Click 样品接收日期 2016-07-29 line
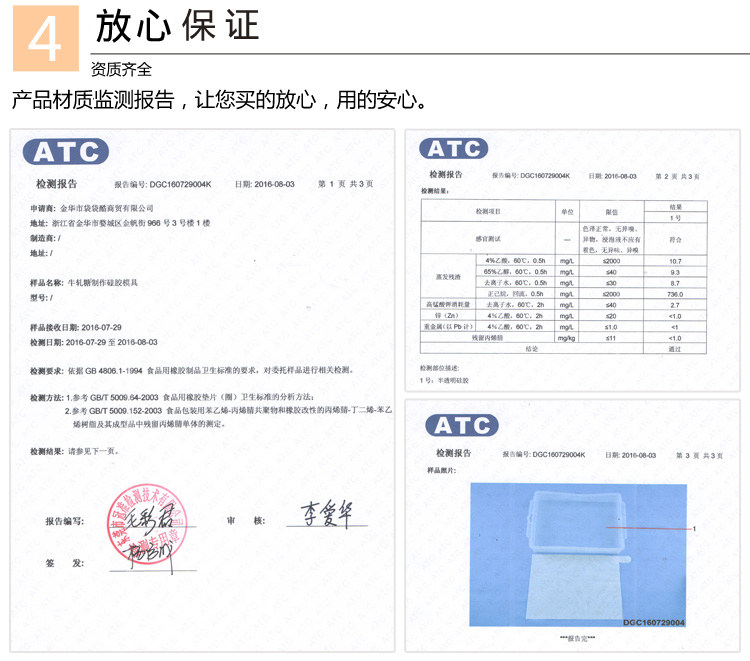 coord(76,328)
